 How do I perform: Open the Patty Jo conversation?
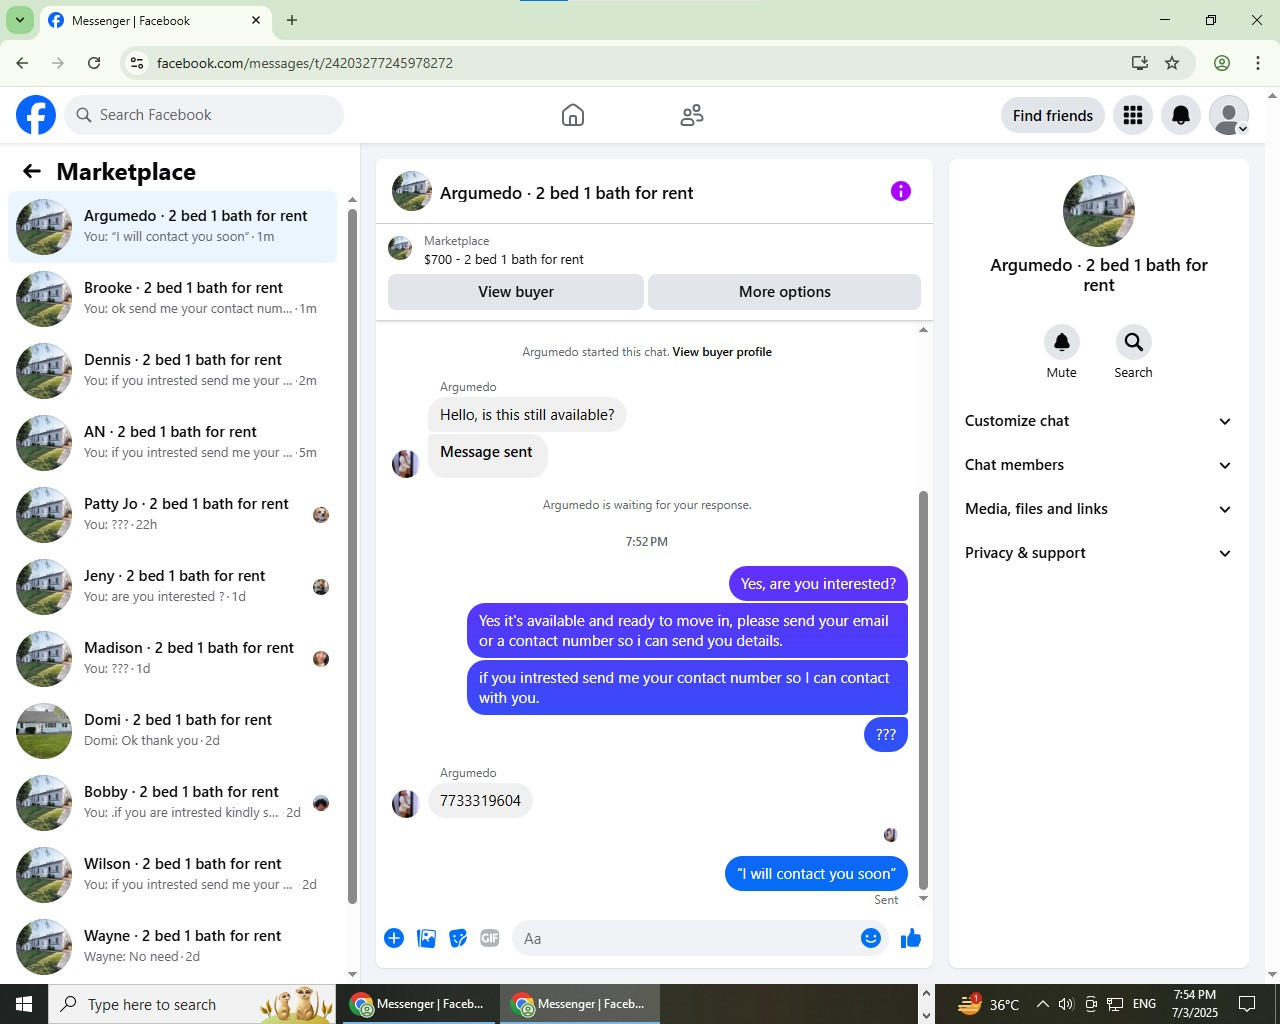[x=172, y=515]
